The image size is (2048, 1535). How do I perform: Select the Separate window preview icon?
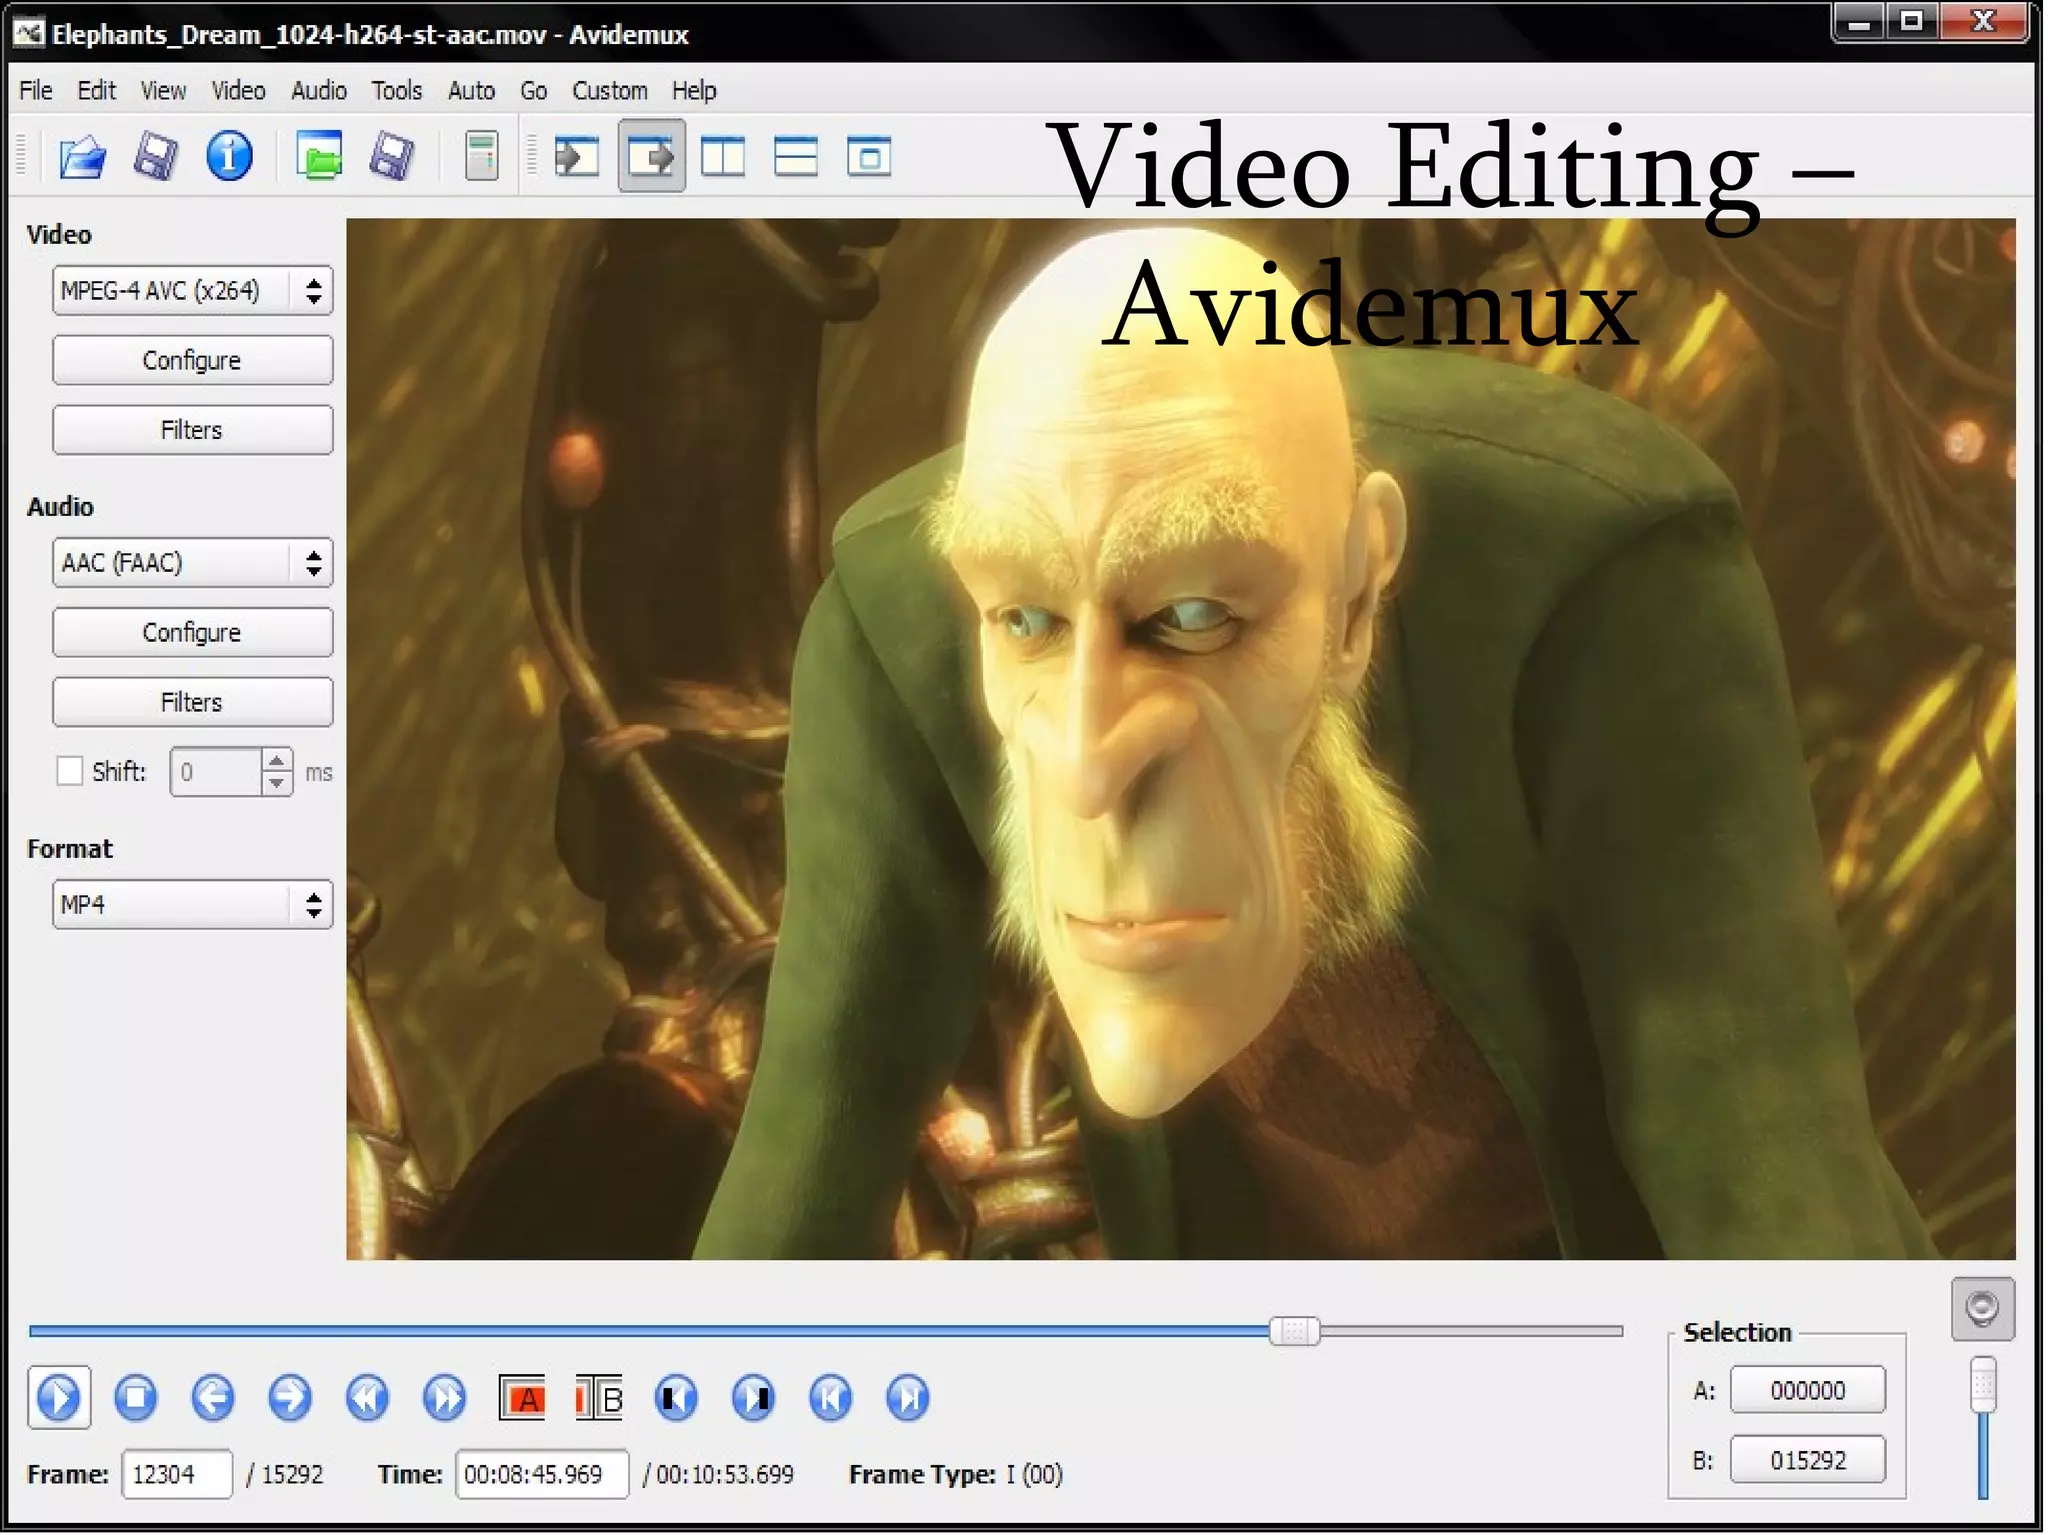click(x=869, y=157)
